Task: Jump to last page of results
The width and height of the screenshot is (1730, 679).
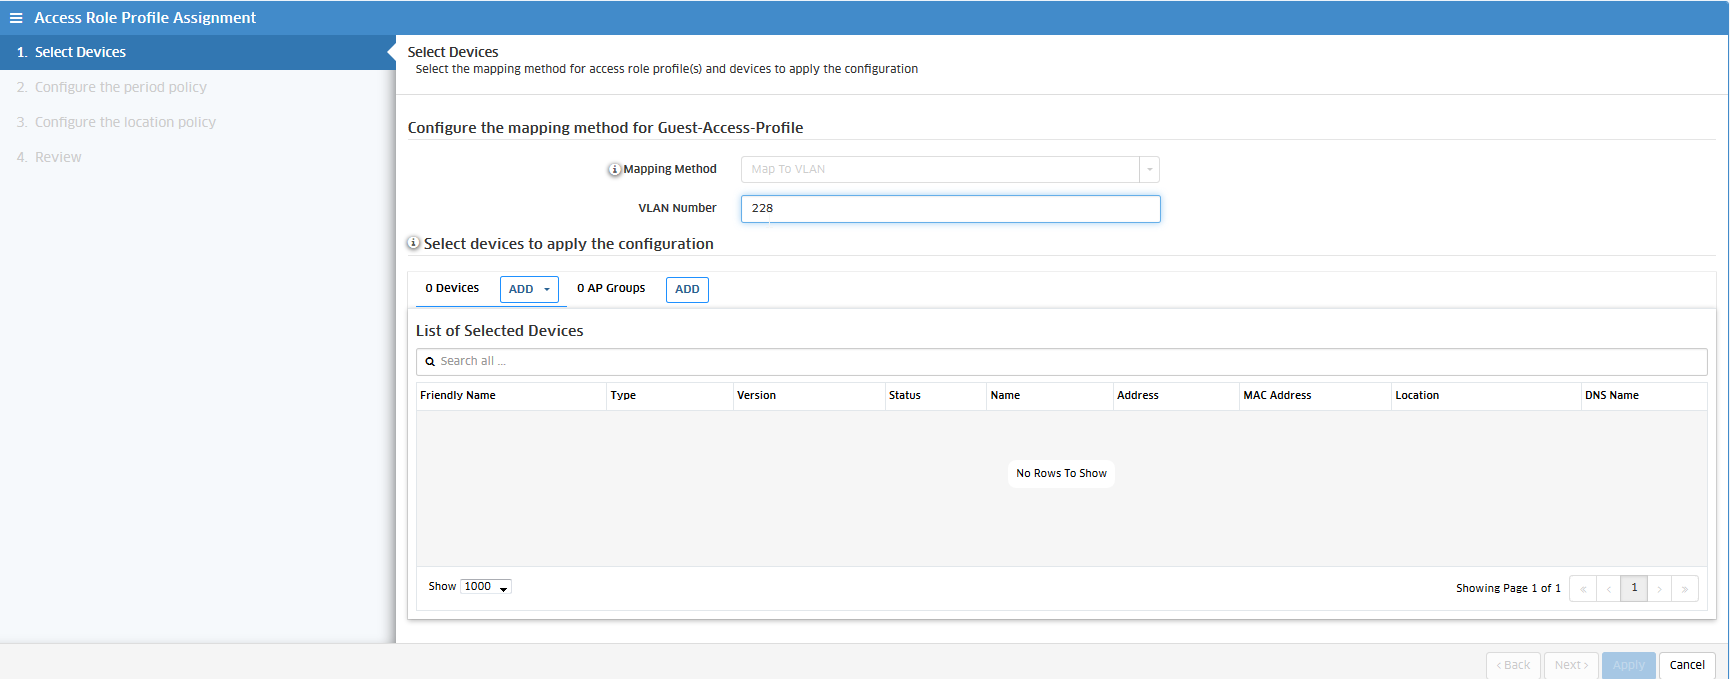Action: point(1685,589)
